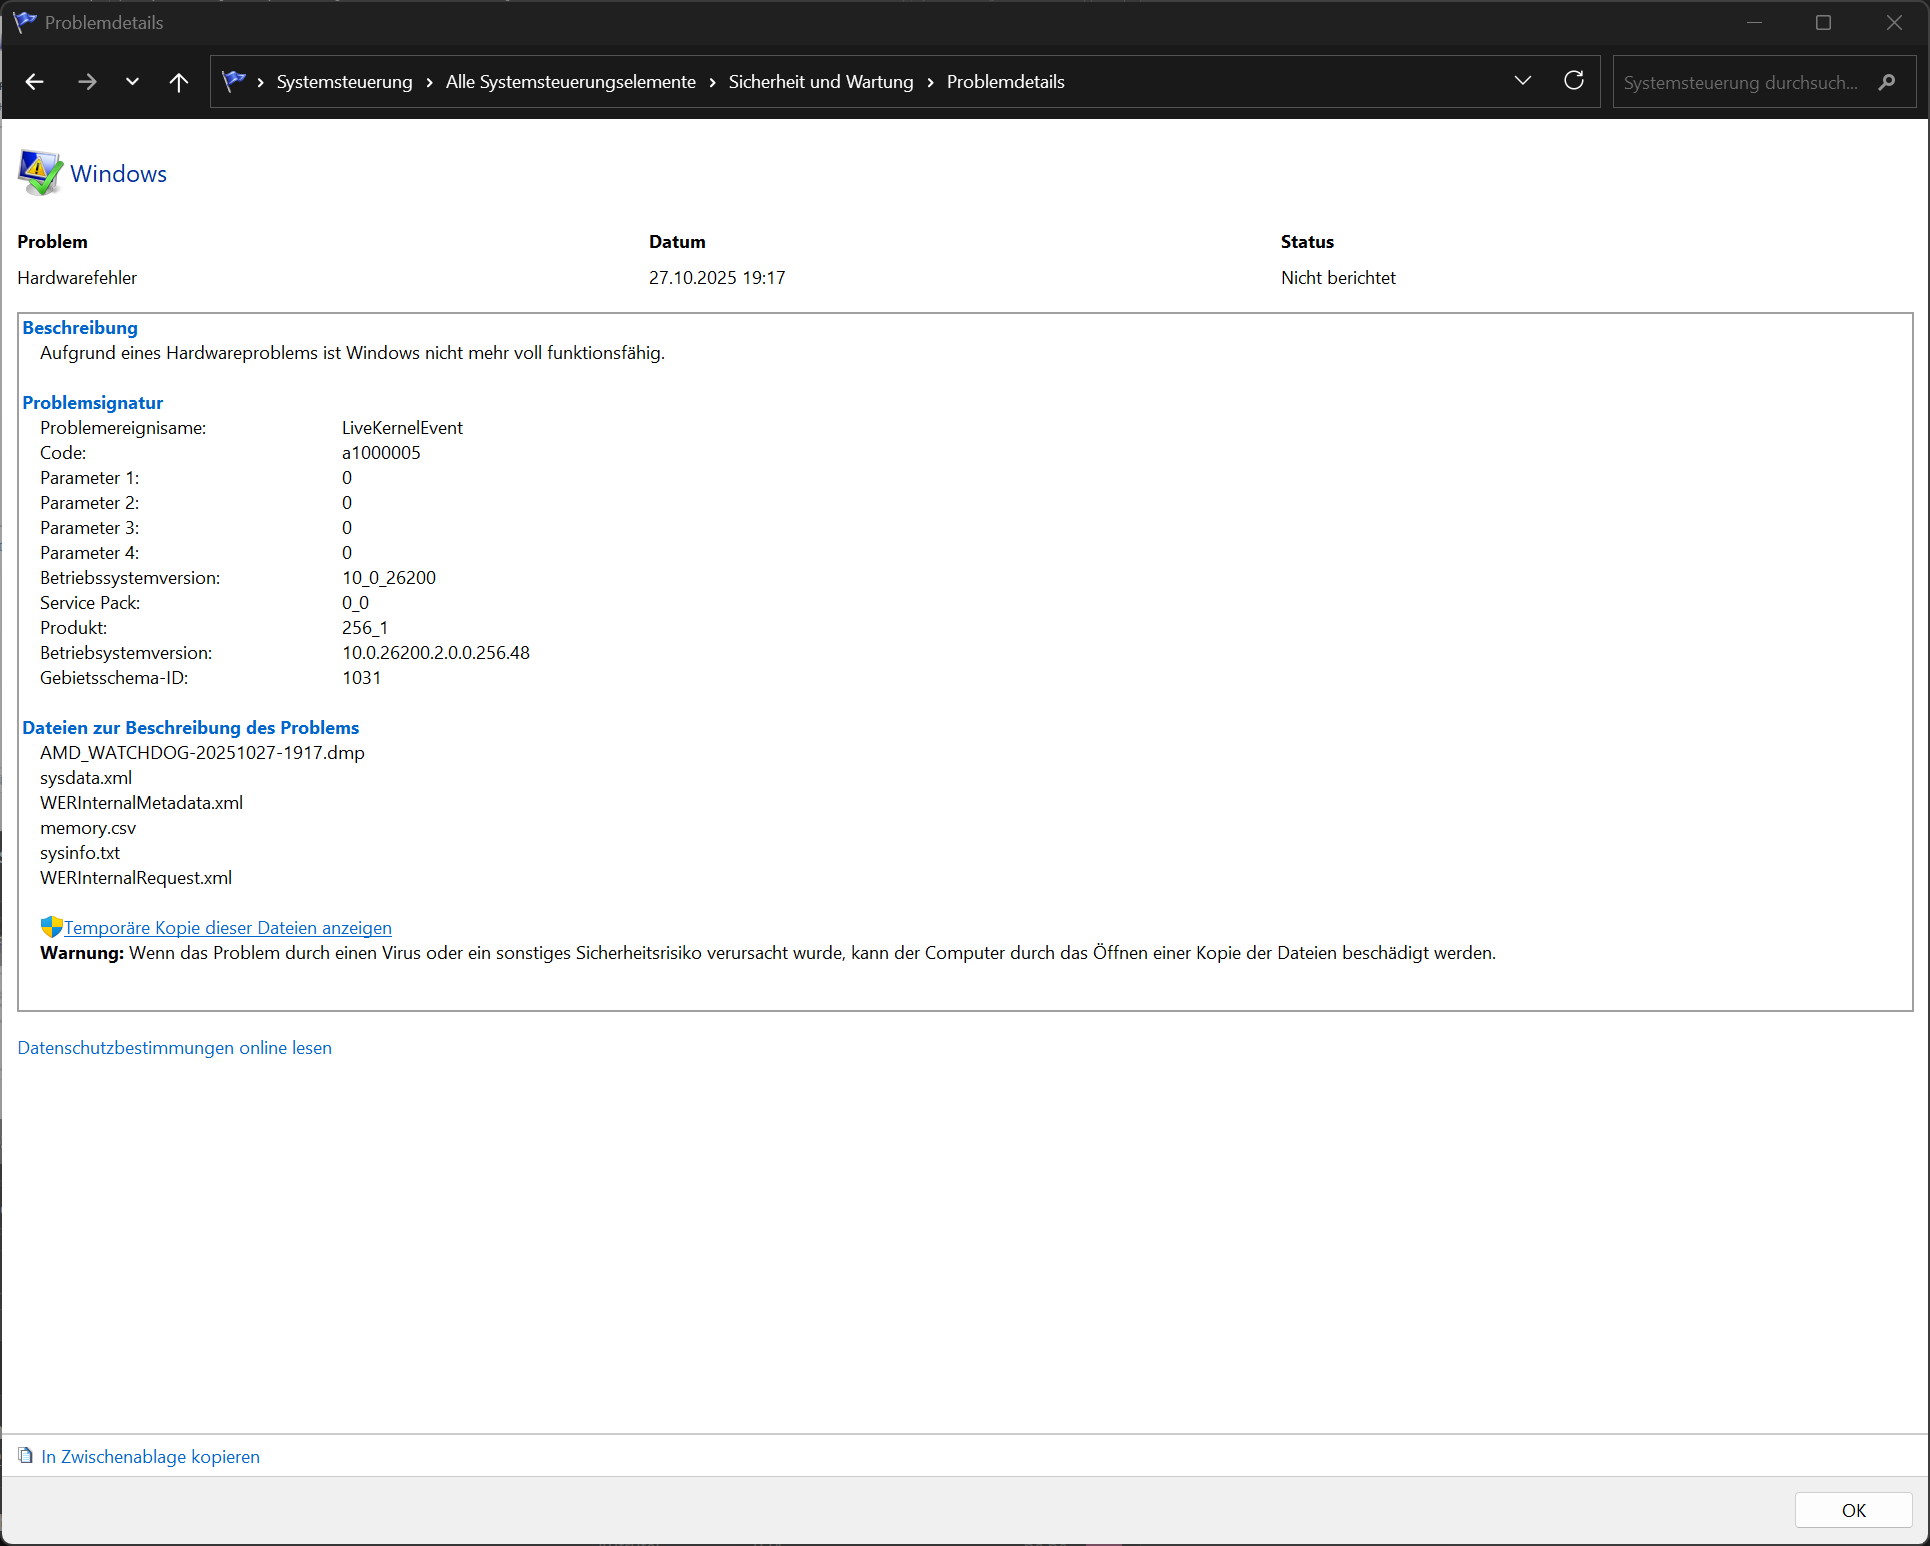Image resolution: width=1930 pixels, height=1546 pixels.
Task: Navigate to Systemsteuerung breadcrumb
Action: tap(344, 82)
